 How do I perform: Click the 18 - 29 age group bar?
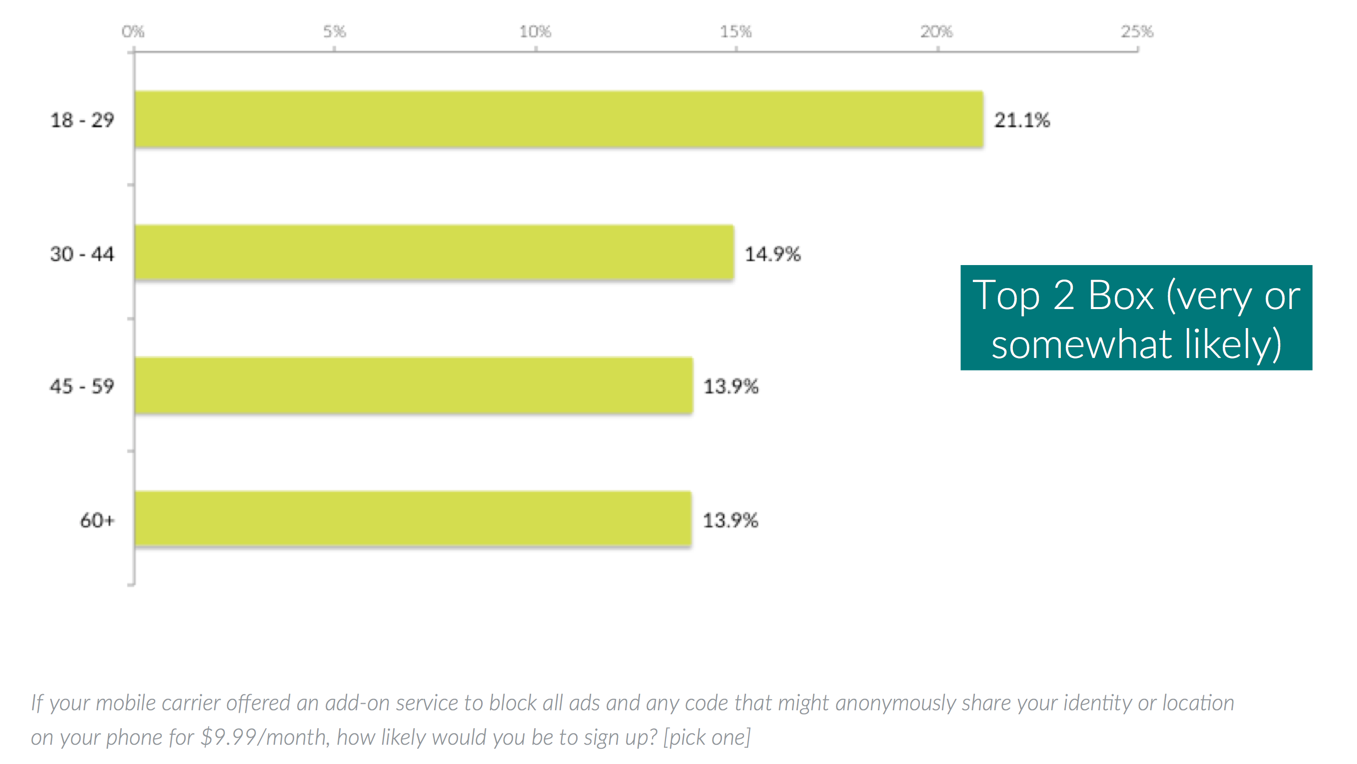pos(558,120)
